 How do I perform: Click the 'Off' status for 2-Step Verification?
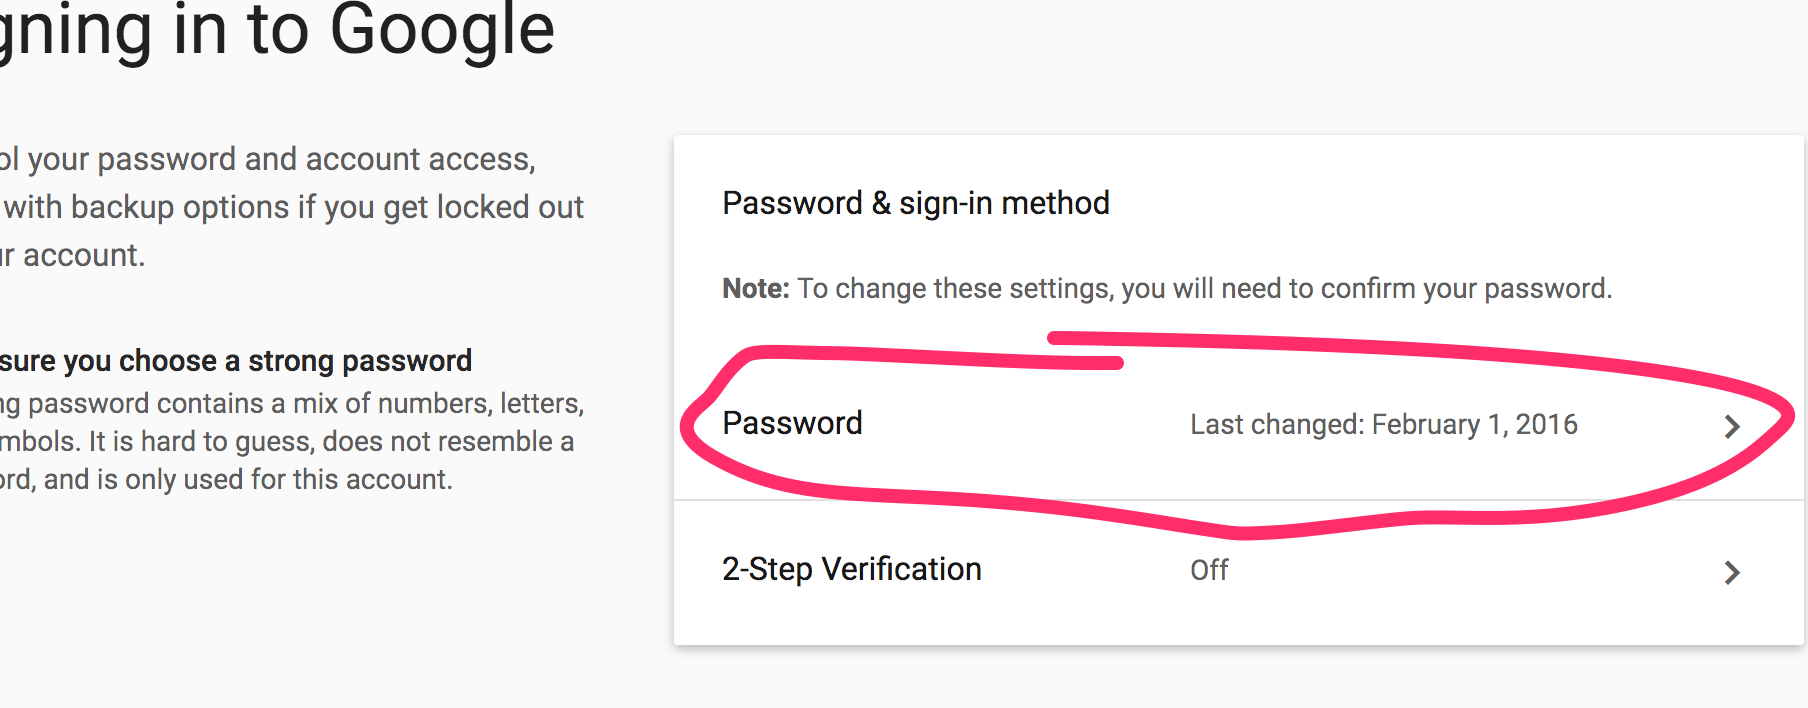pos(1209,570)
